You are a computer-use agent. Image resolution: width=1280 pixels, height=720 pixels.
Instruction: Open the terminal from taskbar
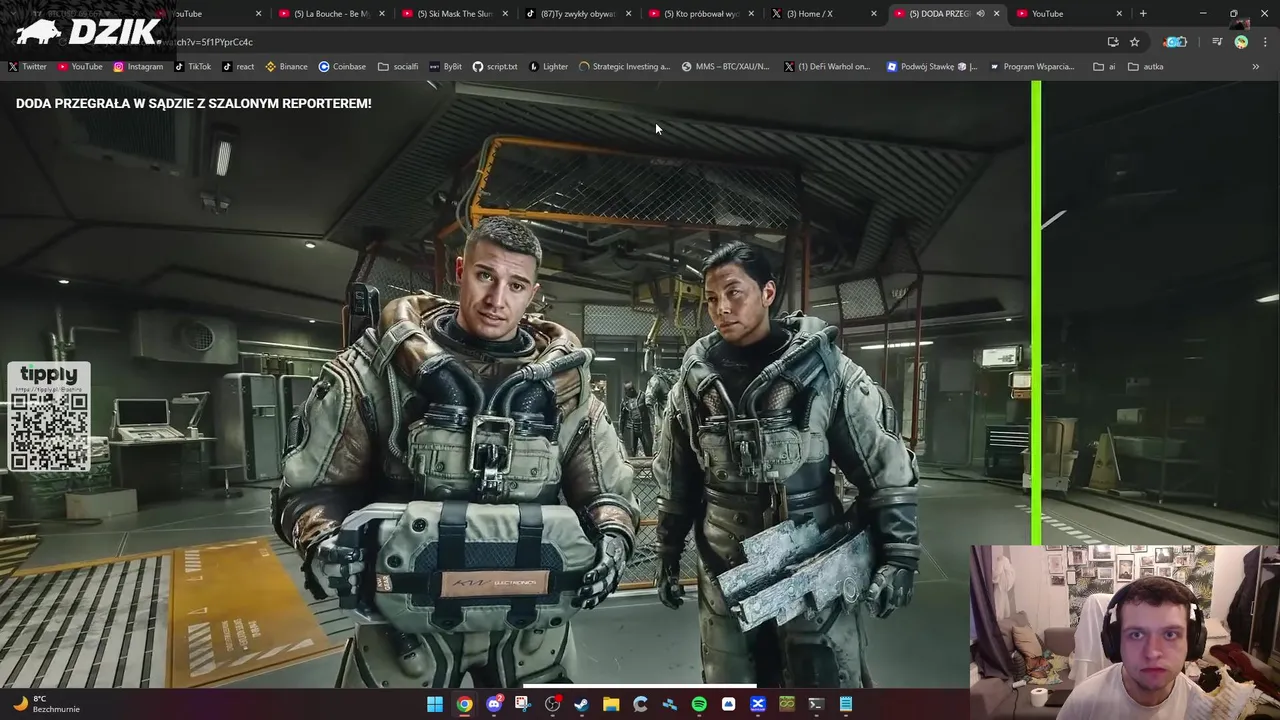click(x=816, y=704)
